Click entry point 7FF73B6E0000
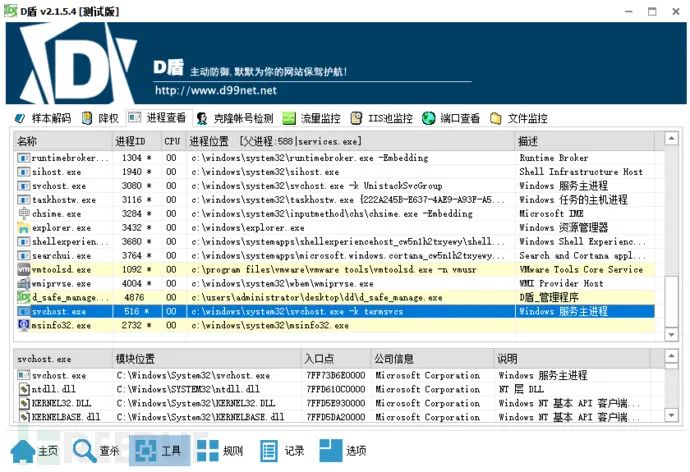 tap(336, 375)
